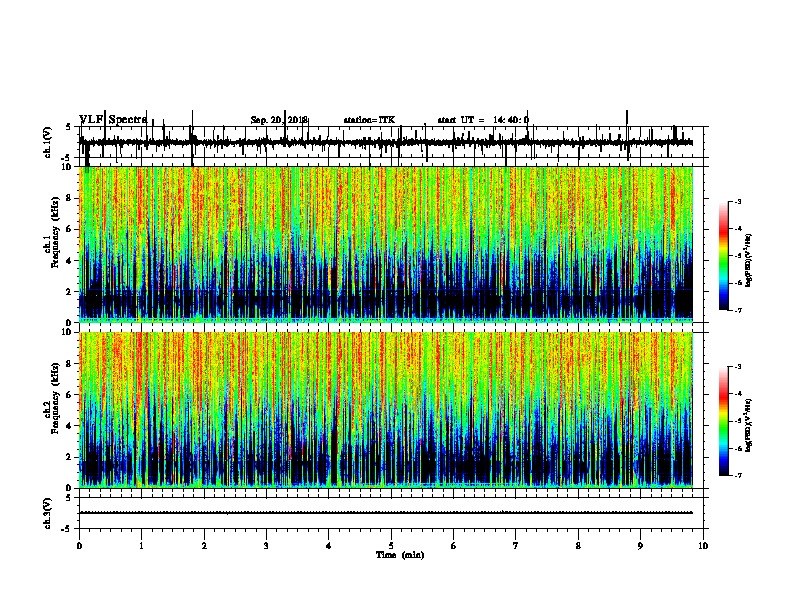Click the "3" minute tick label

(266, 546)
